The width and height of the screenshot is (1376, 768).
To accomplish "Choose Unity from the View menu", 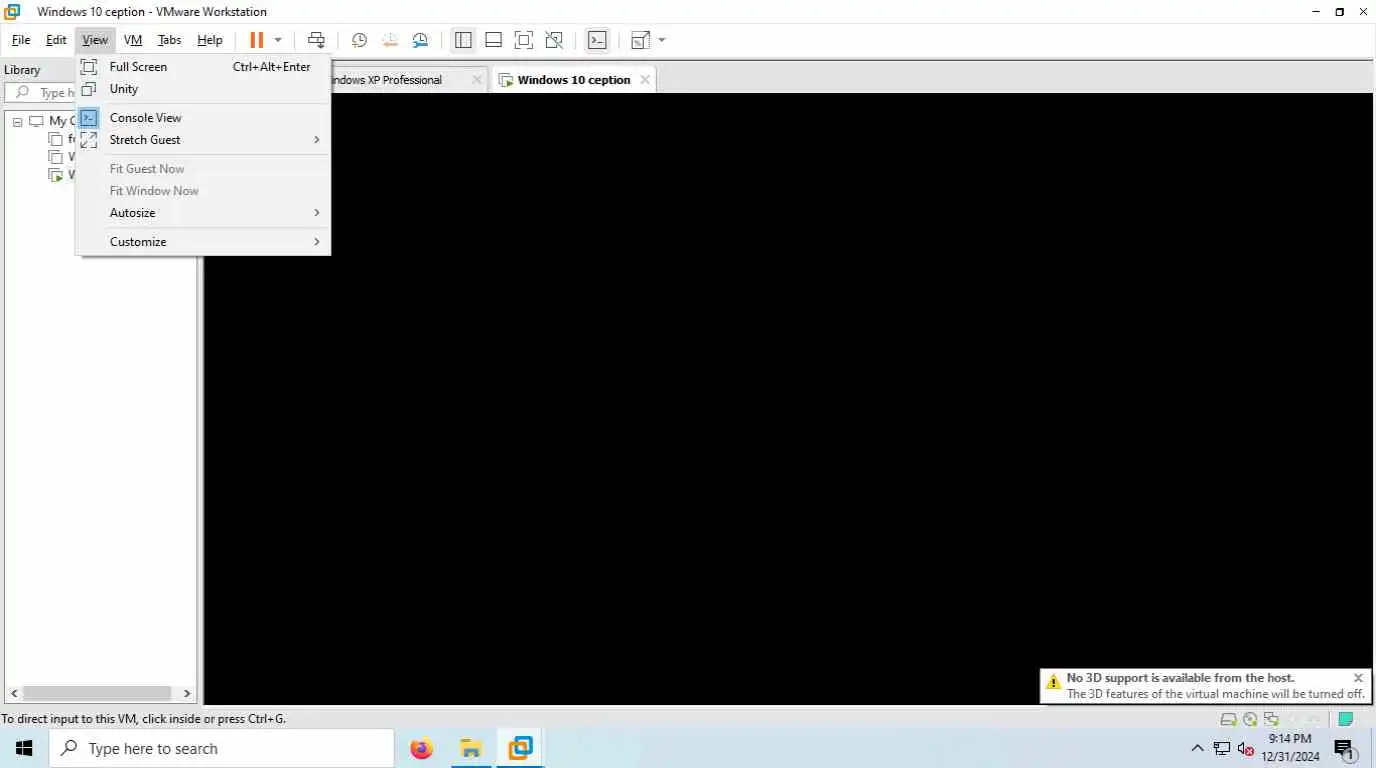I will 203,89.
